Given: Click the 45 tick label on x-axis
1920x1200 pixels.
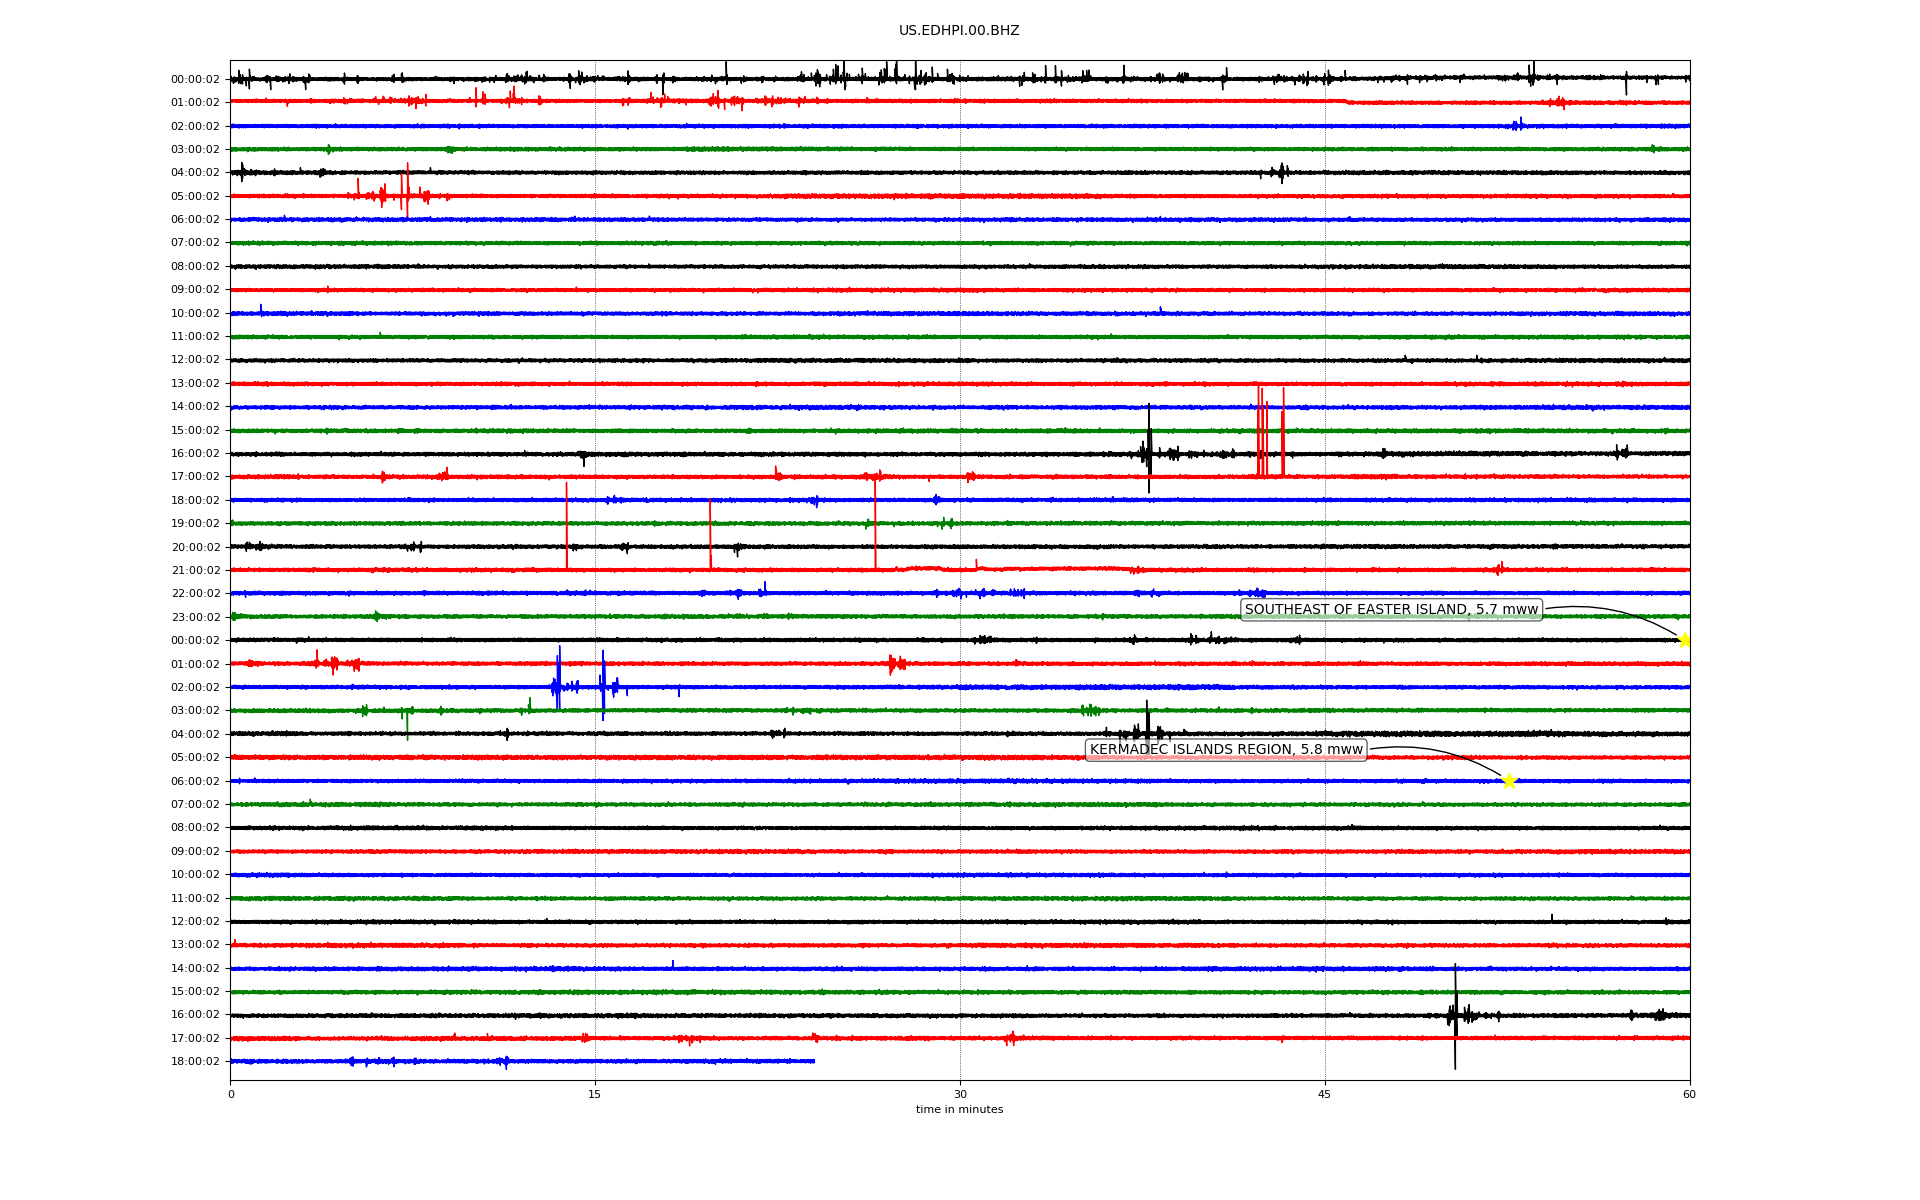Looking at the screenshot, I should pyautogui.click(x=1325, y=1094).
